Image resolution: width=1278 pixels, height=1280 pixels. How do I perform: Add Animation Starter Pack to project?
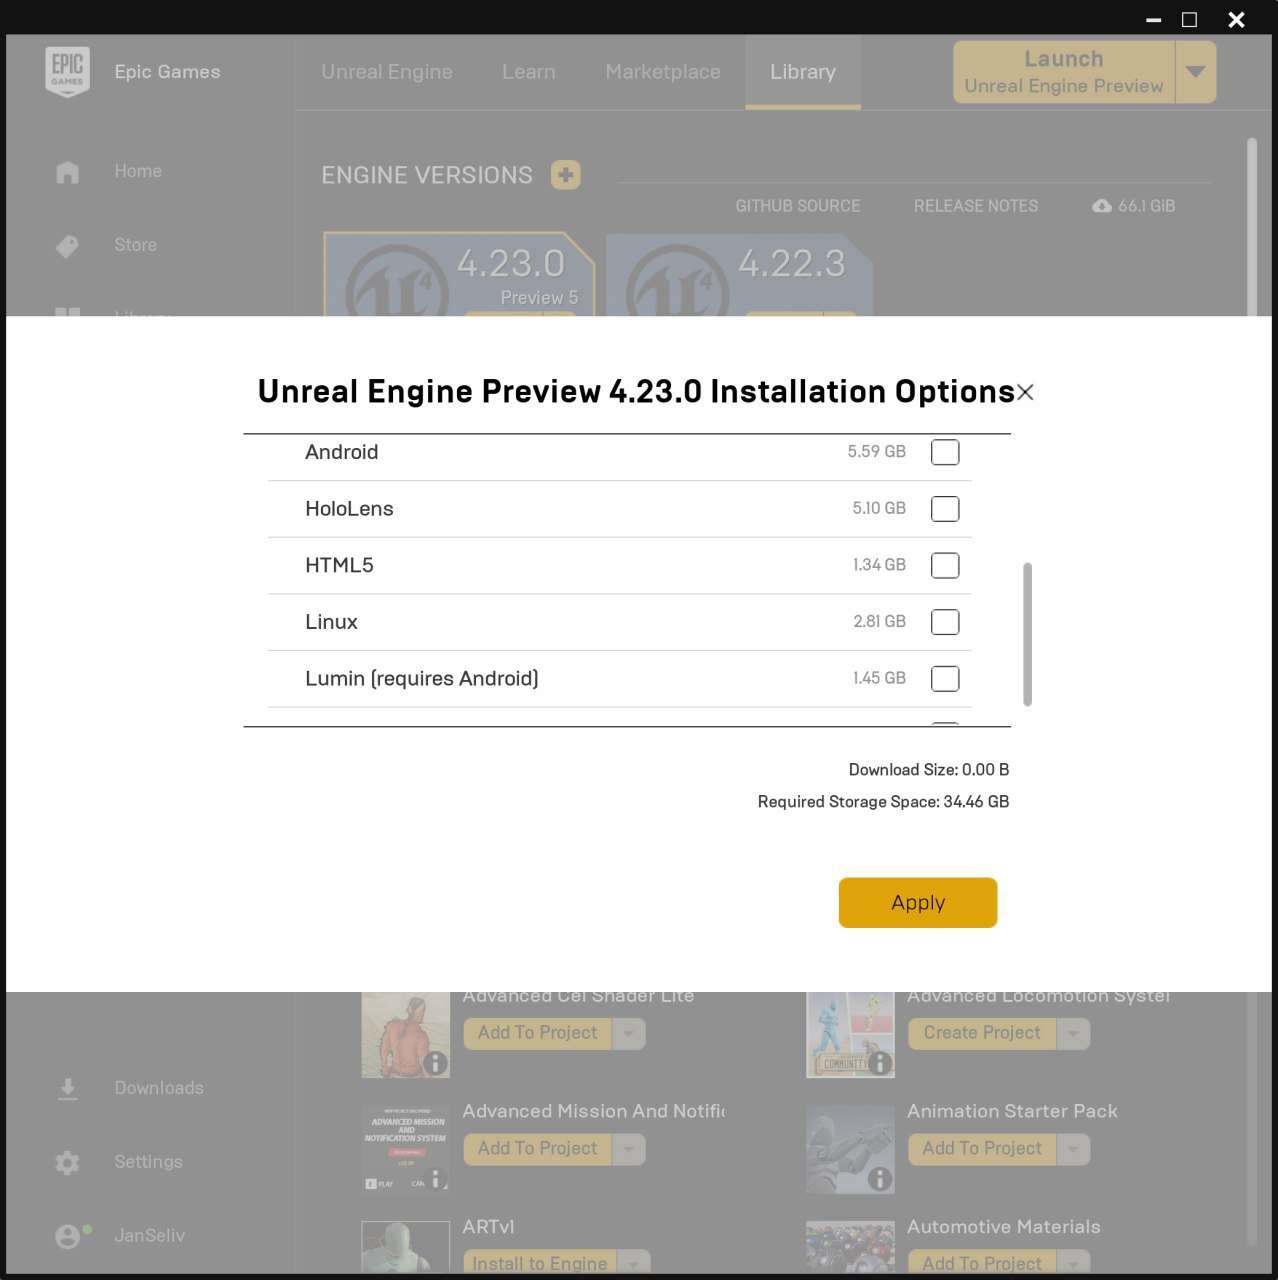point(981,1149)
